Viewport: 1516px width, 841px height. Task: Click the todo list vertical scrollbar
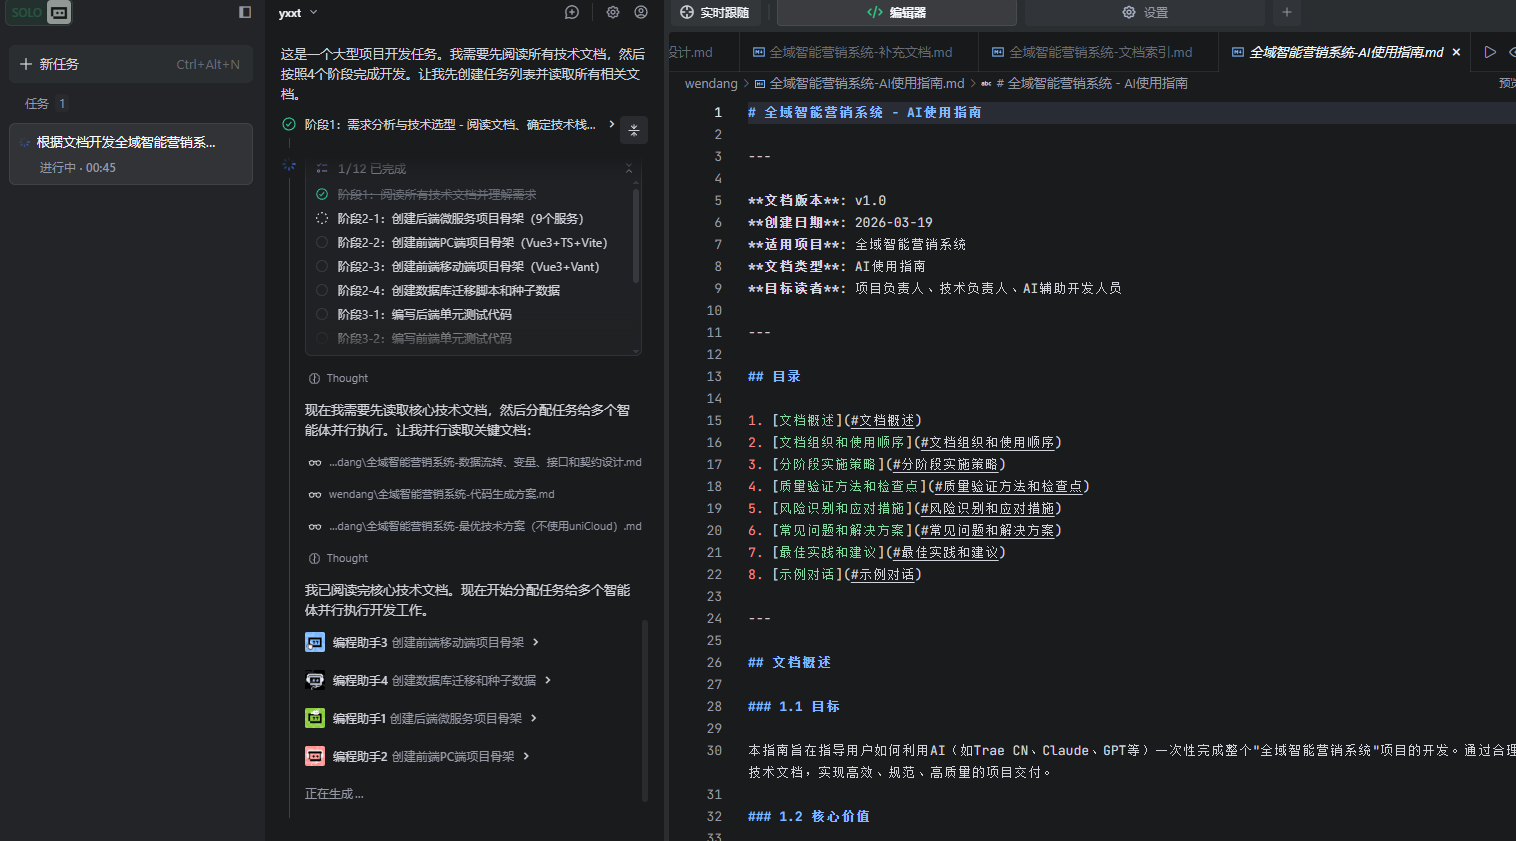click(636, 235)
